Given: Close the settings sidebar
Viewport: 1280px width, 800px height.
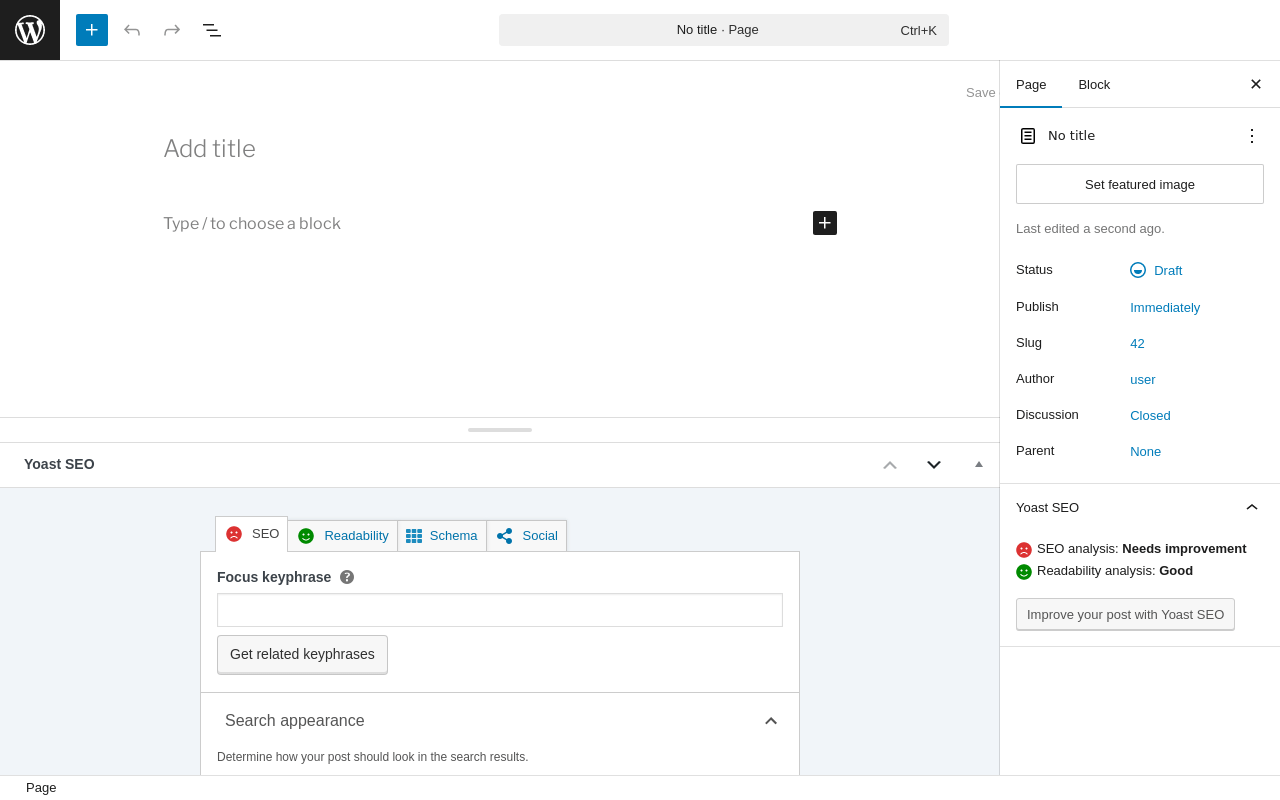Looking at the screenshot, I should click(x=1256, y=84).
